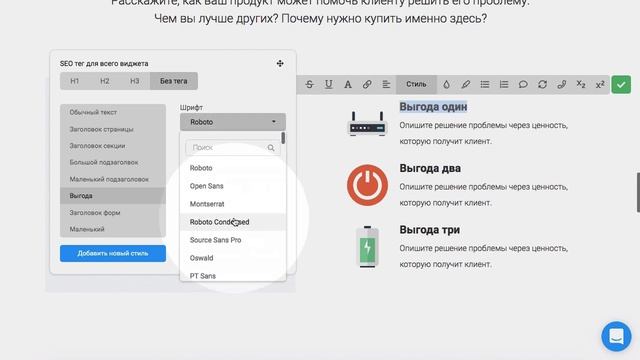The width and height of the screenshot is (640, 360).
Task: Insert a numbered list
Action: 504,84
